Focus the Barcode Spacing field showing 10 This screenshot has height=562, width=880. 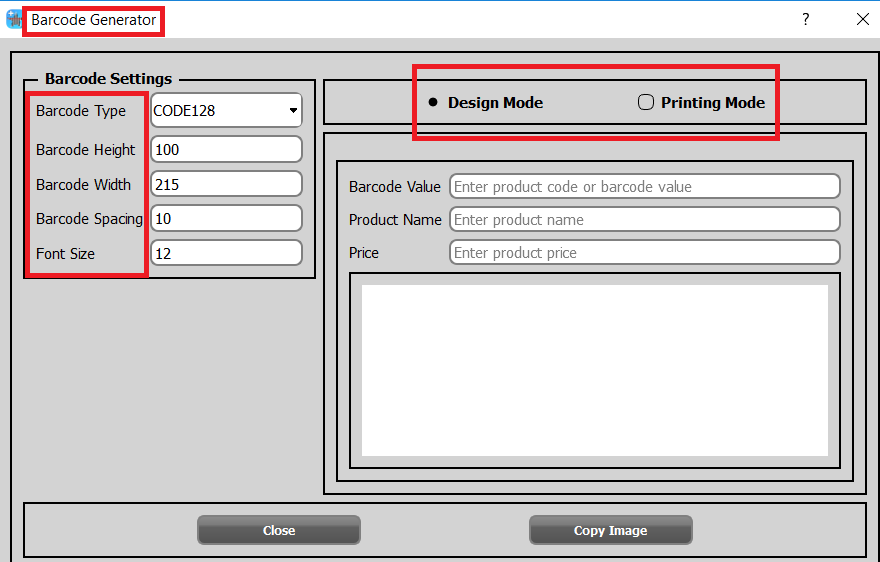tap(226, 219)
